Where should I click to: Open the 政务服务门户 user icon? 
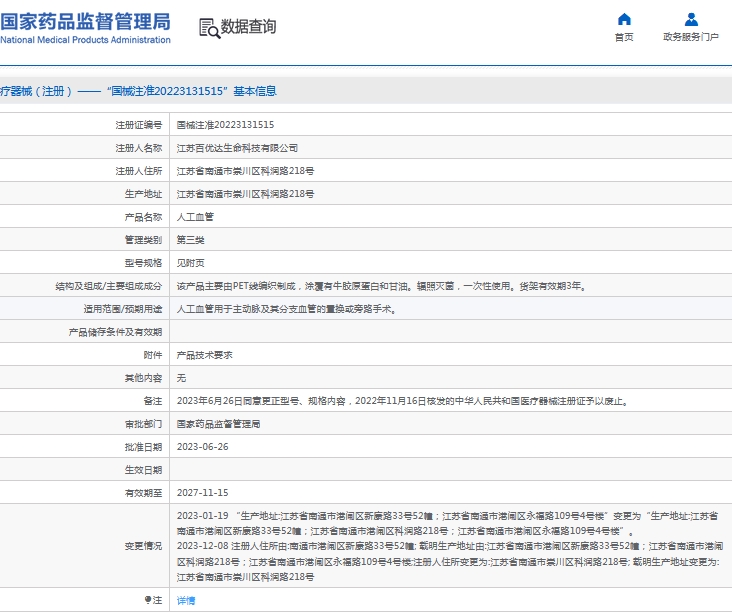coord(691,20)
